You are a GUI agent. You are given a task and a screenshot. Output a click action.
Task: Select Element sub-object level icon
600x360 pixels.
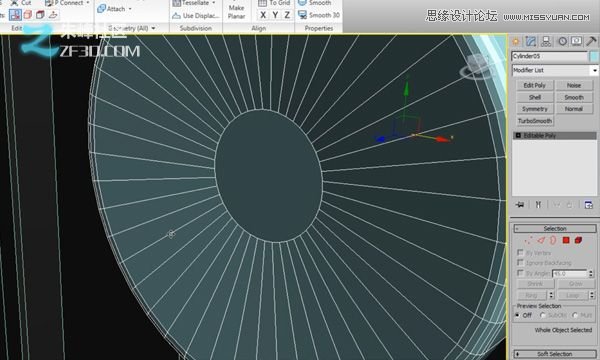578,240
